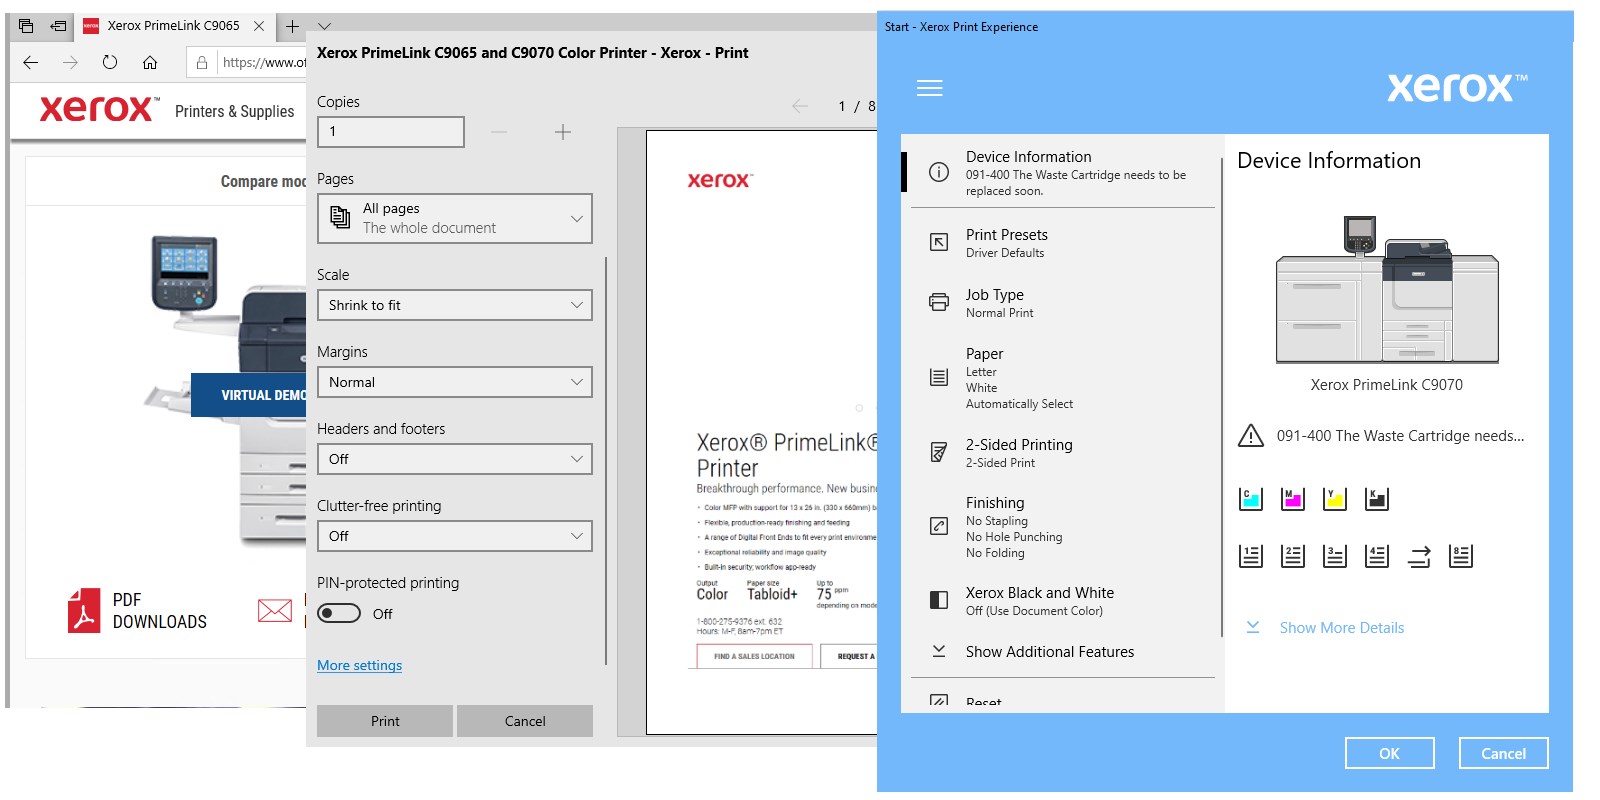Select the Job Type Normal Print item
The height and width of the screenshot is (800, 1600).
[x=1062, y=303]
